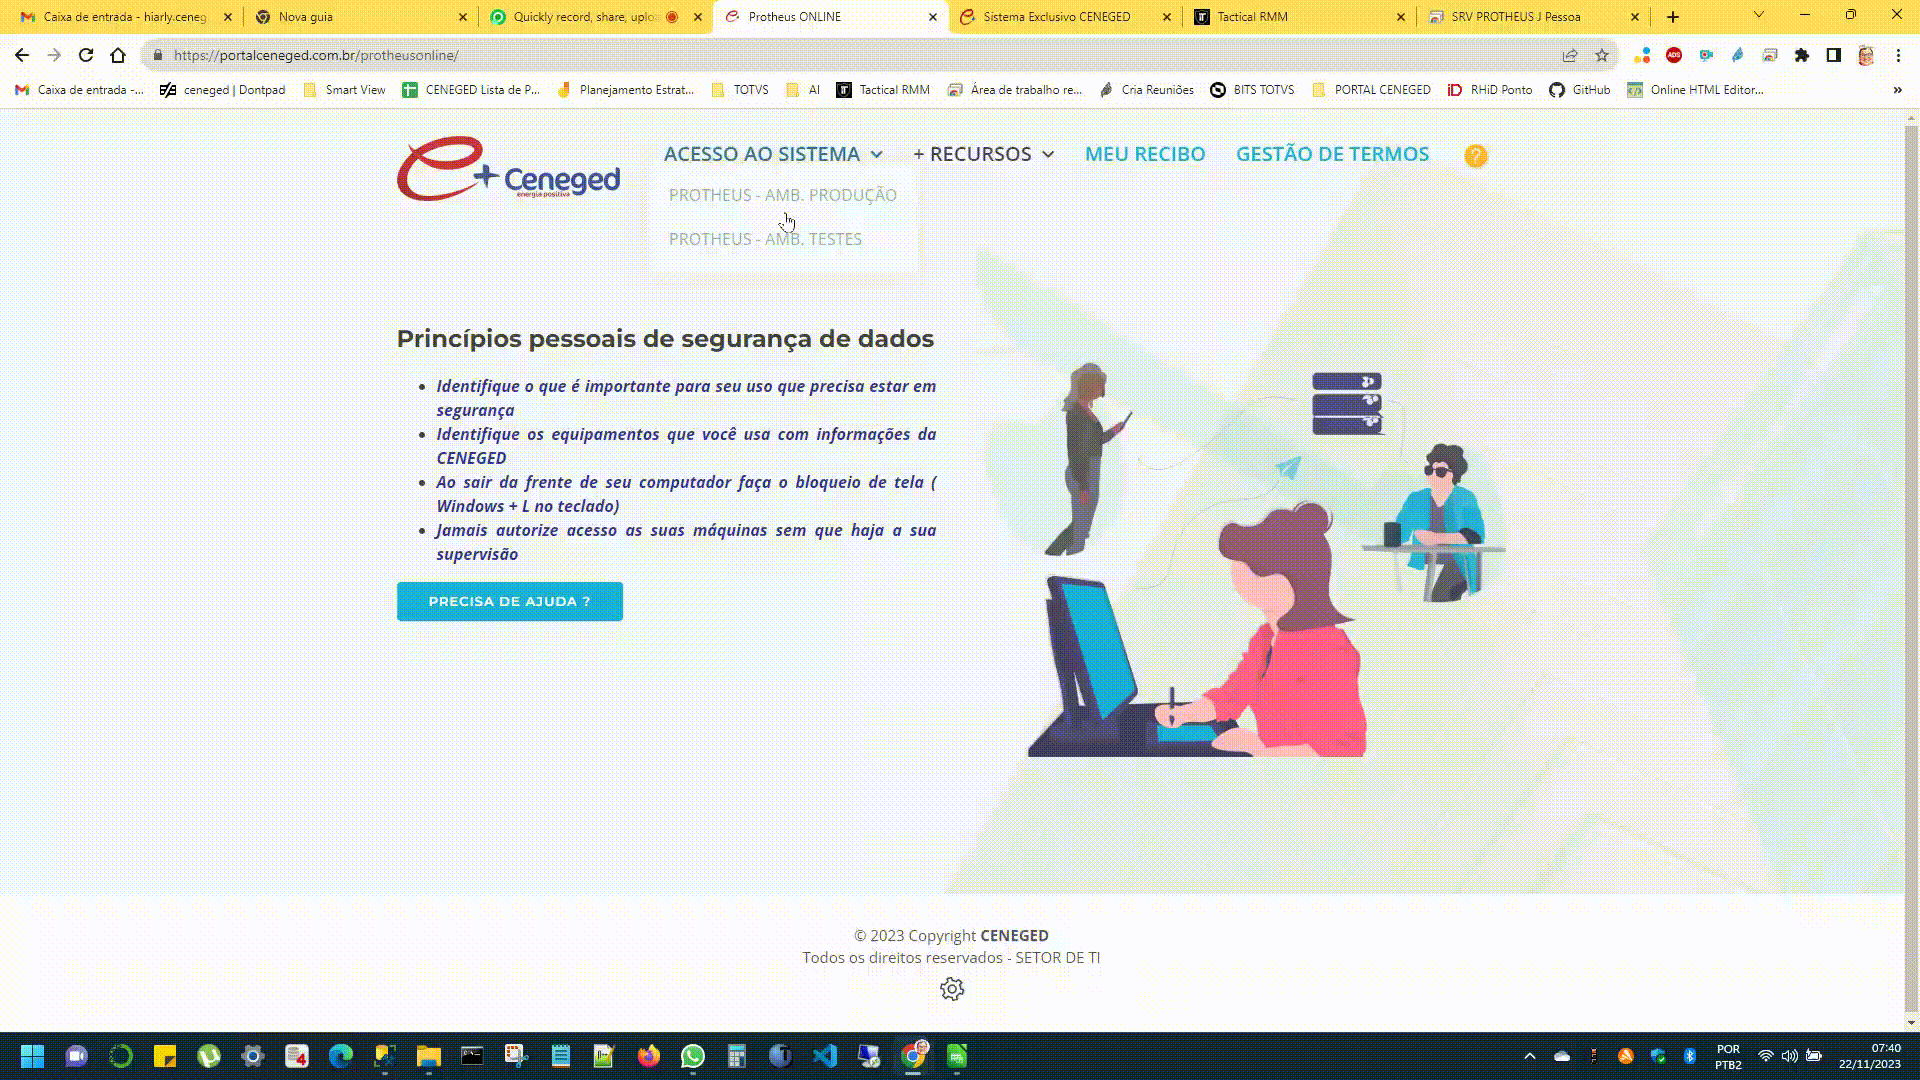Show hidden system tray icons
Screen dimensions: 1920x1080
[x=1529, y=1056]
